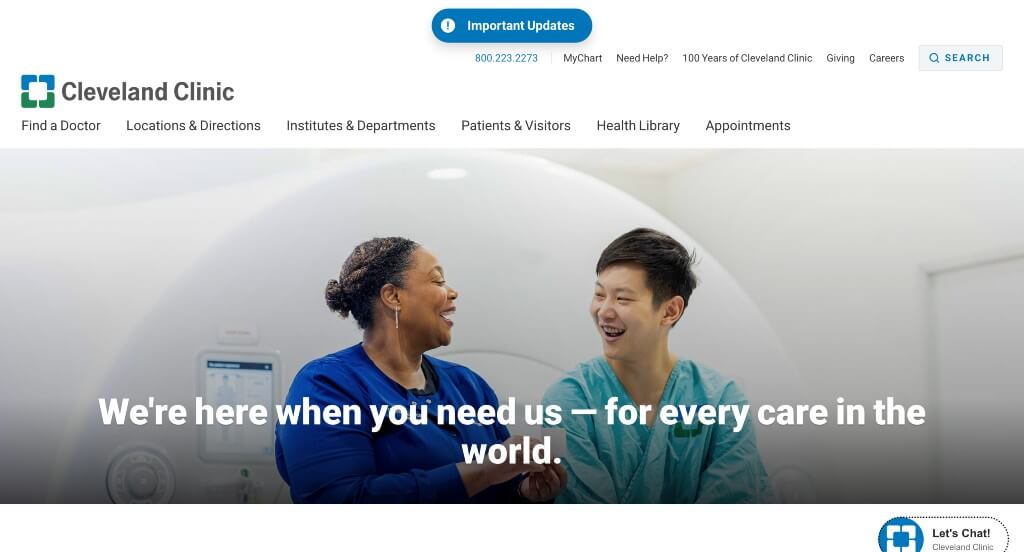The image size is (1024, 552).
Task: Click the Cleveland Clinic wordmark text
Action: pos(148,91)
